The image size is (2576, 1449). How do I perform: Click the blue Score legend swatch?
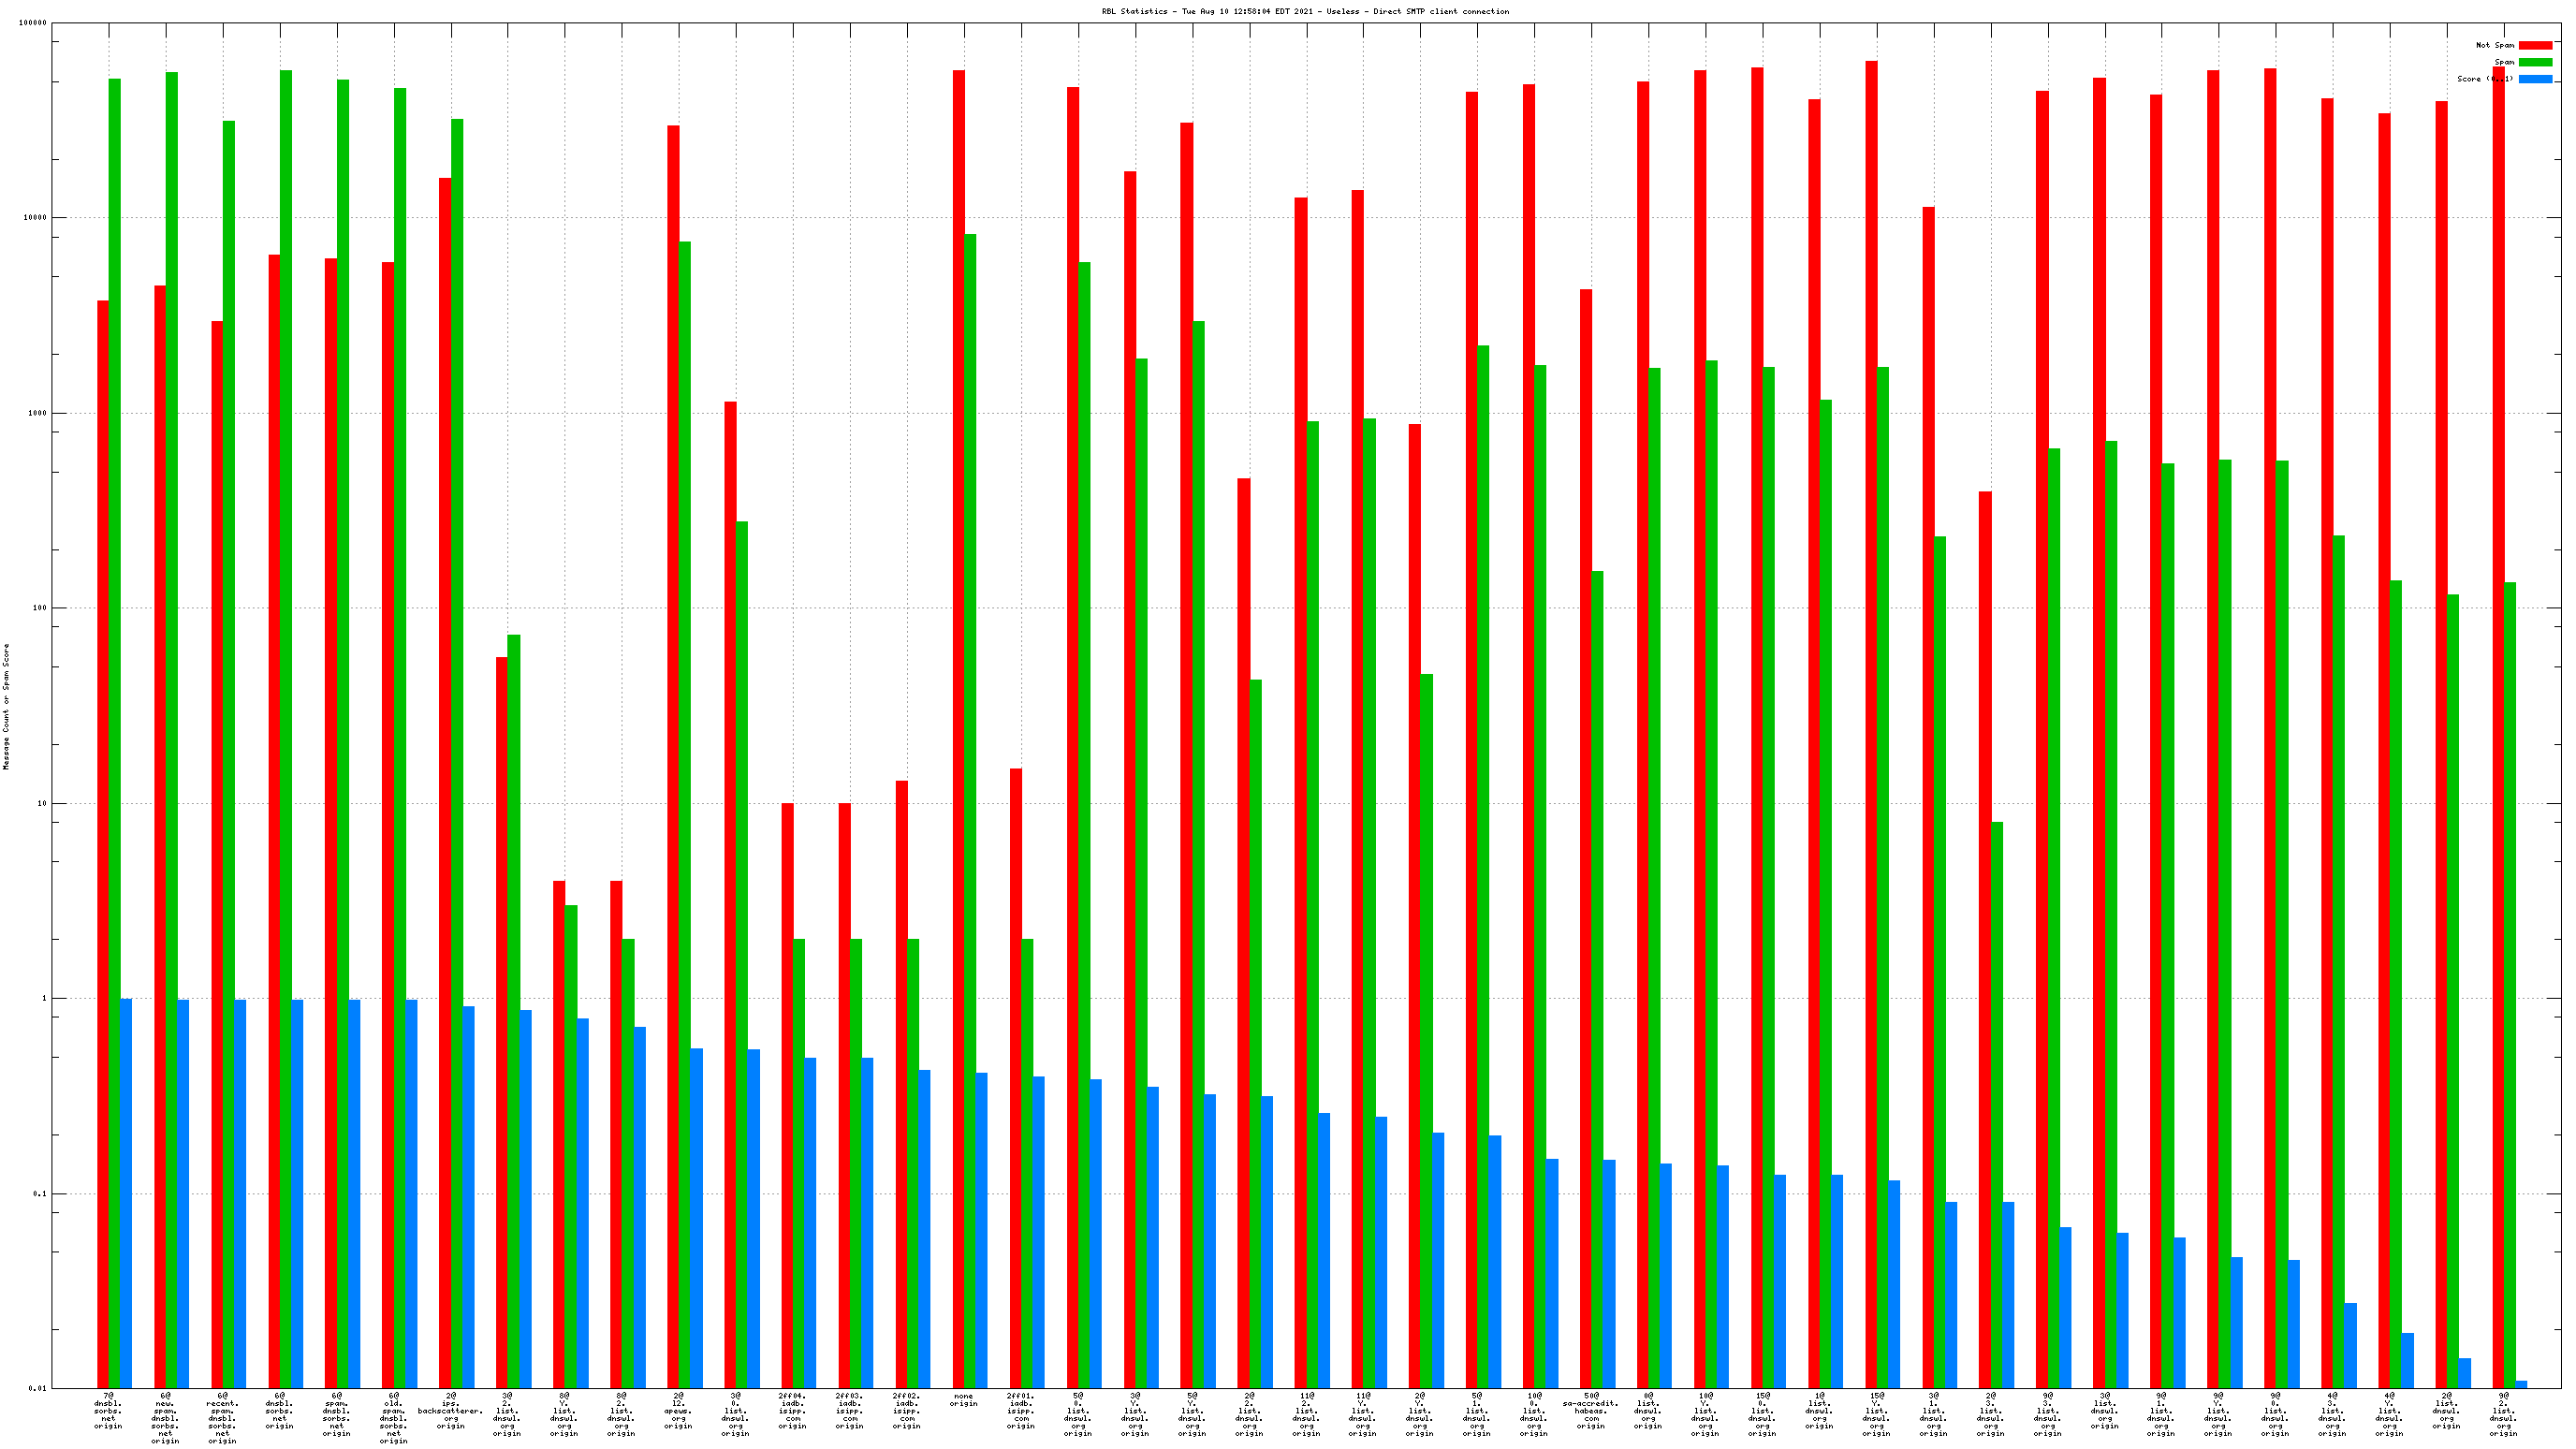coord(2534,79)
